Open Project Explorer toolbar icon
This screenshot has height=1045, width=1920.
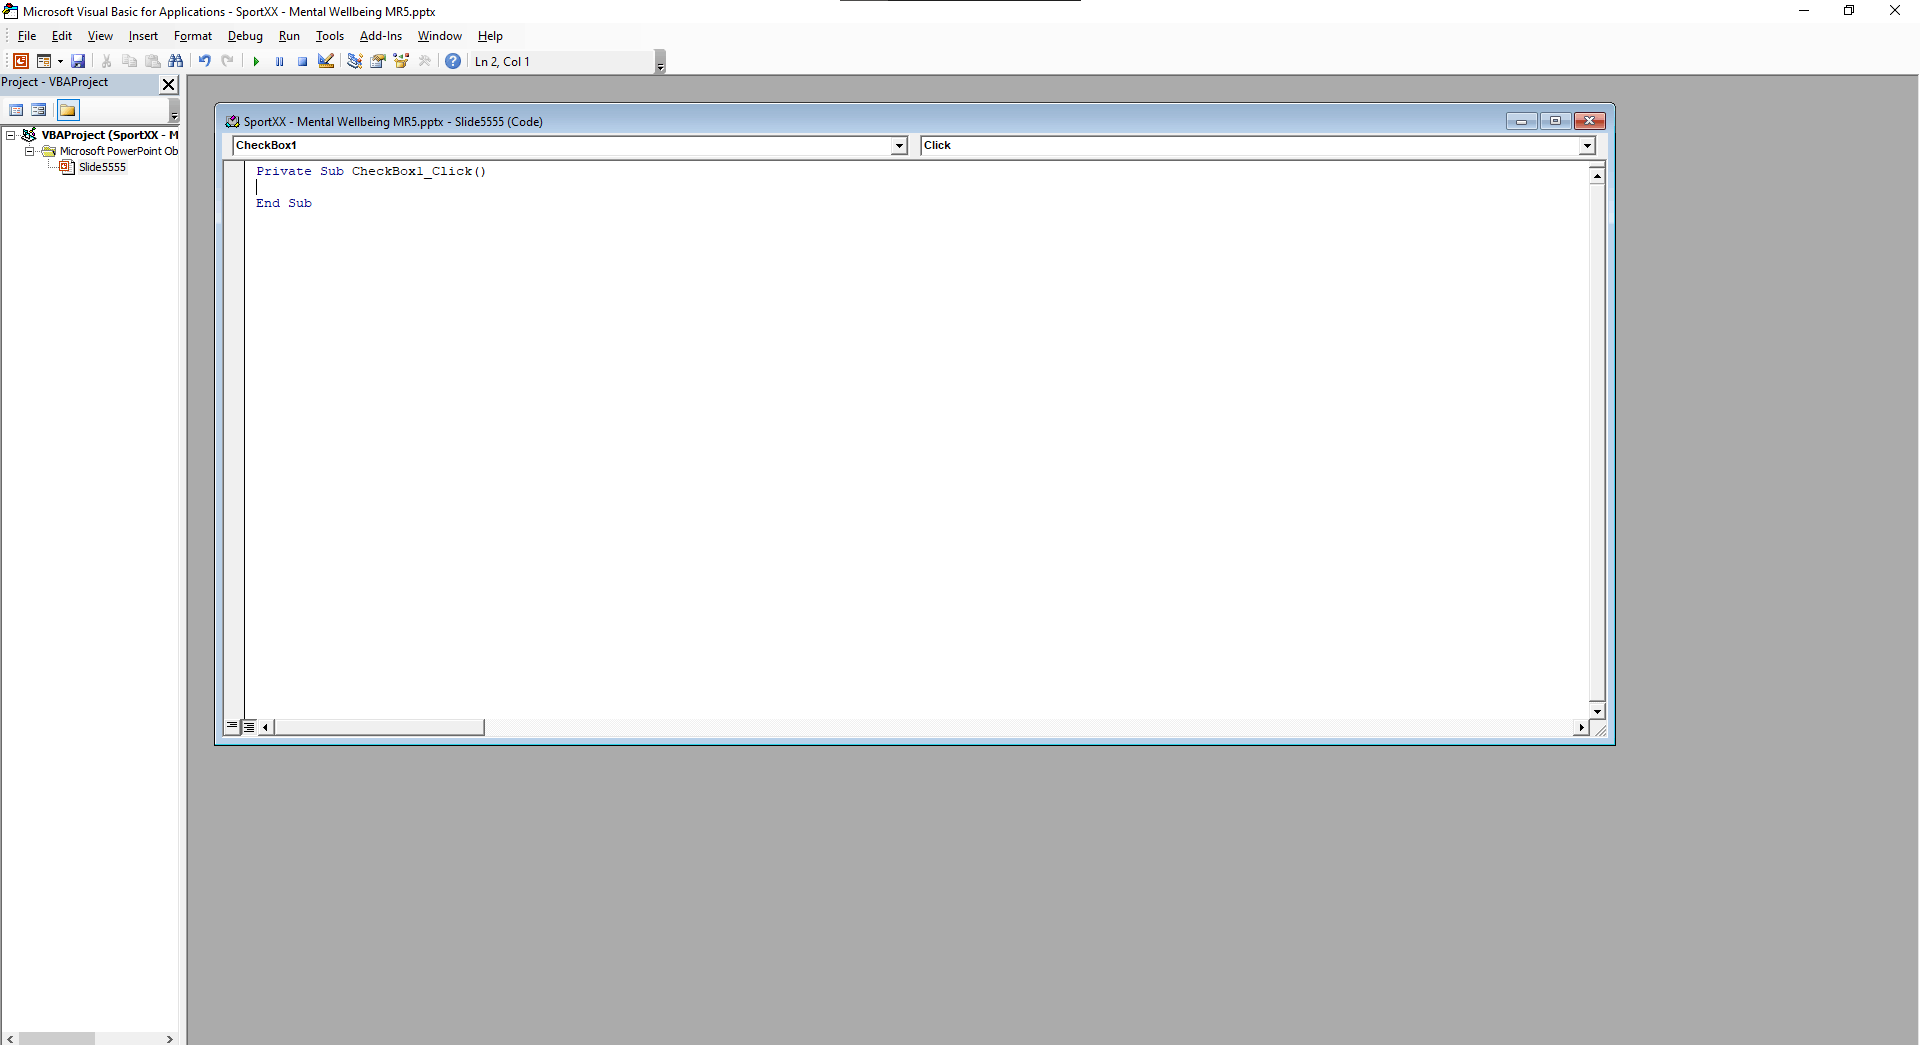tap(354, 61)
